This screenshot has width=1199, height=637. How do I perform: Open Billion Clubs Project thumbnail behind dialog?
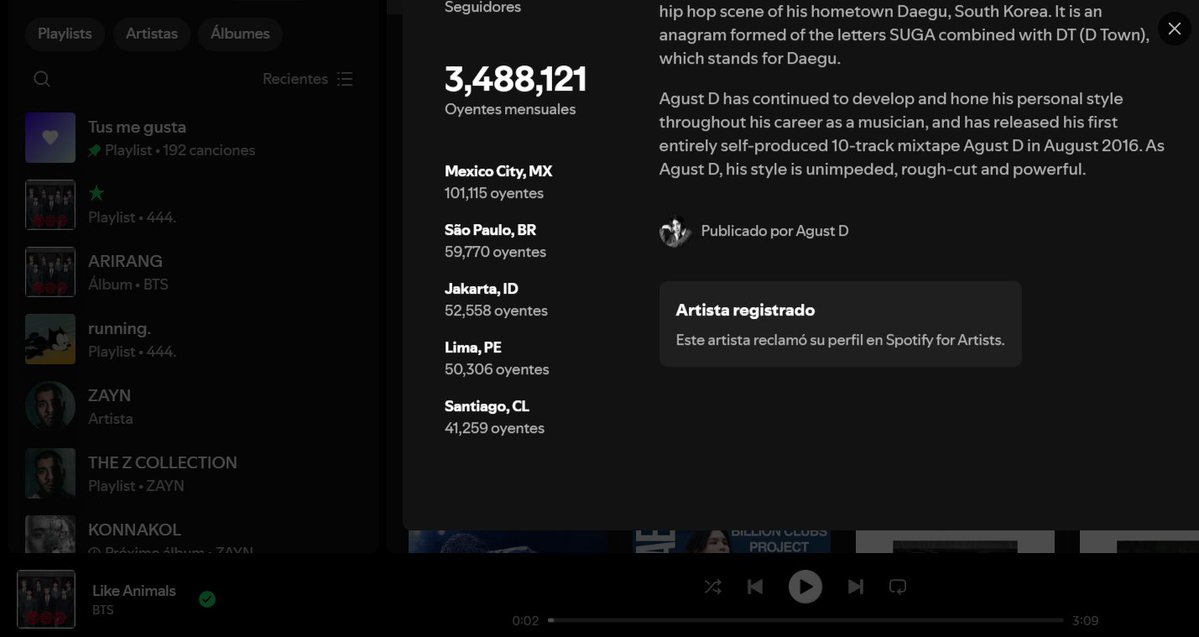pos(732,541)
